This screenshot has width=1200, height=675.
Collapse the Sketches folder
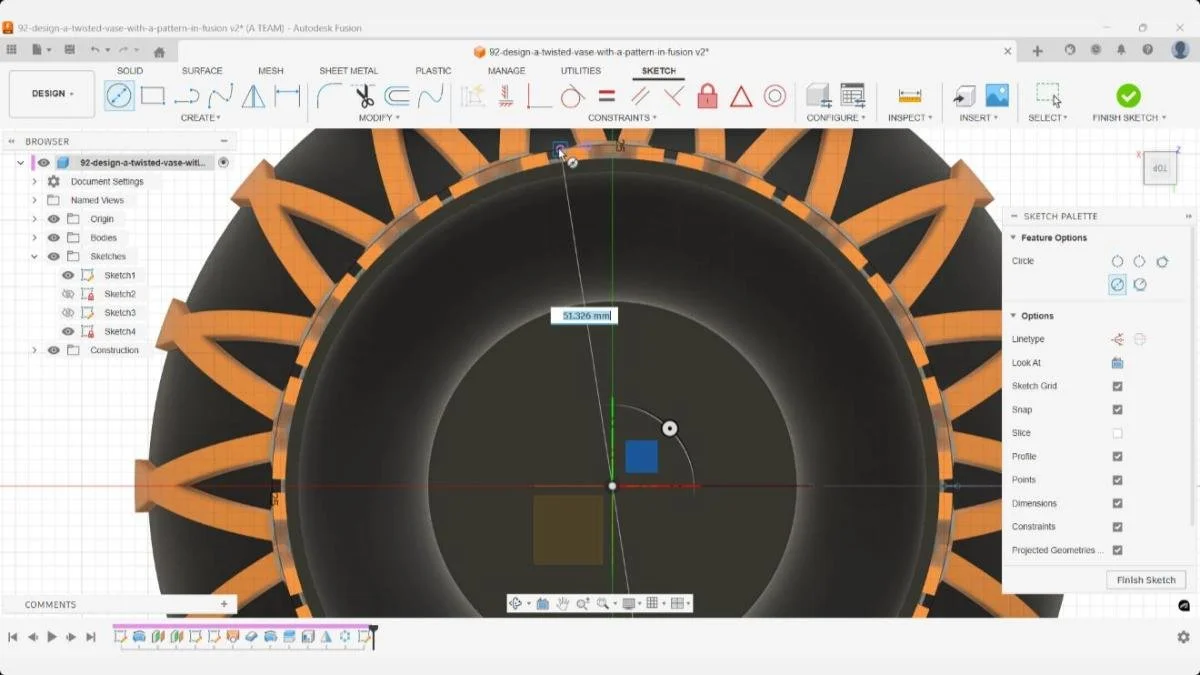pos(36,256)
